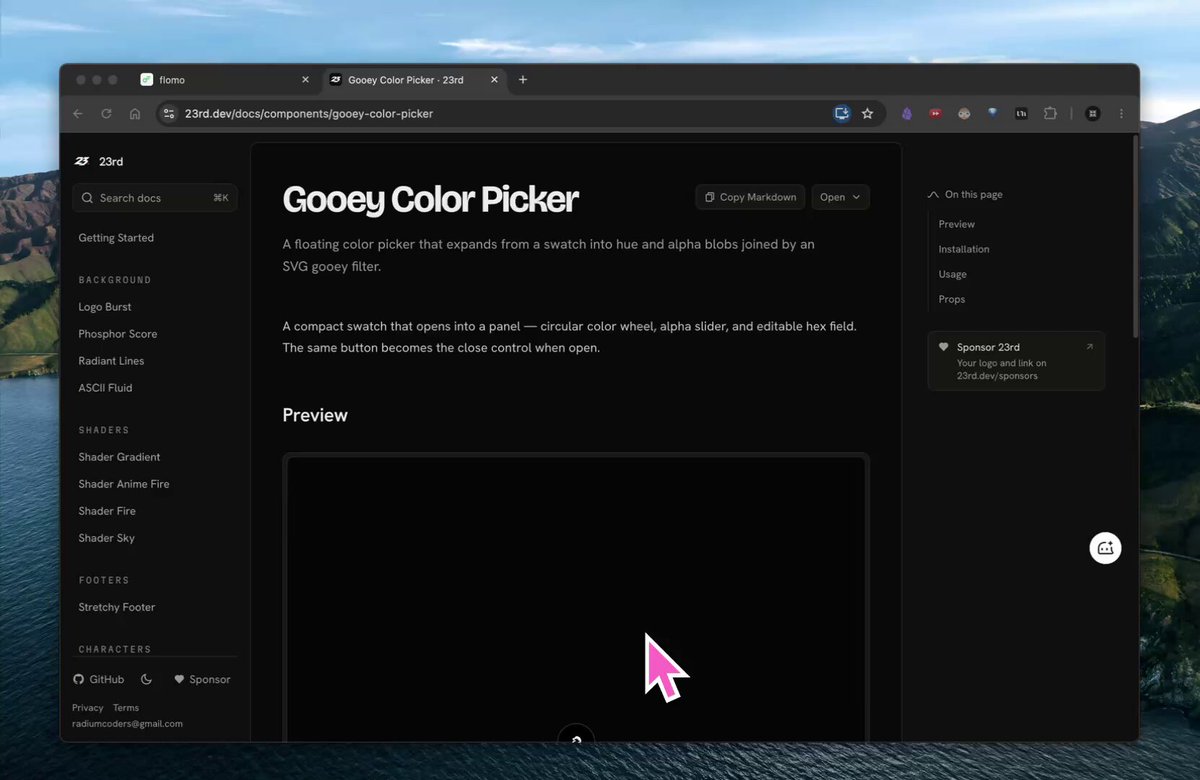
Task: Open the floating chat assistant button
Action: (1105, 547)
